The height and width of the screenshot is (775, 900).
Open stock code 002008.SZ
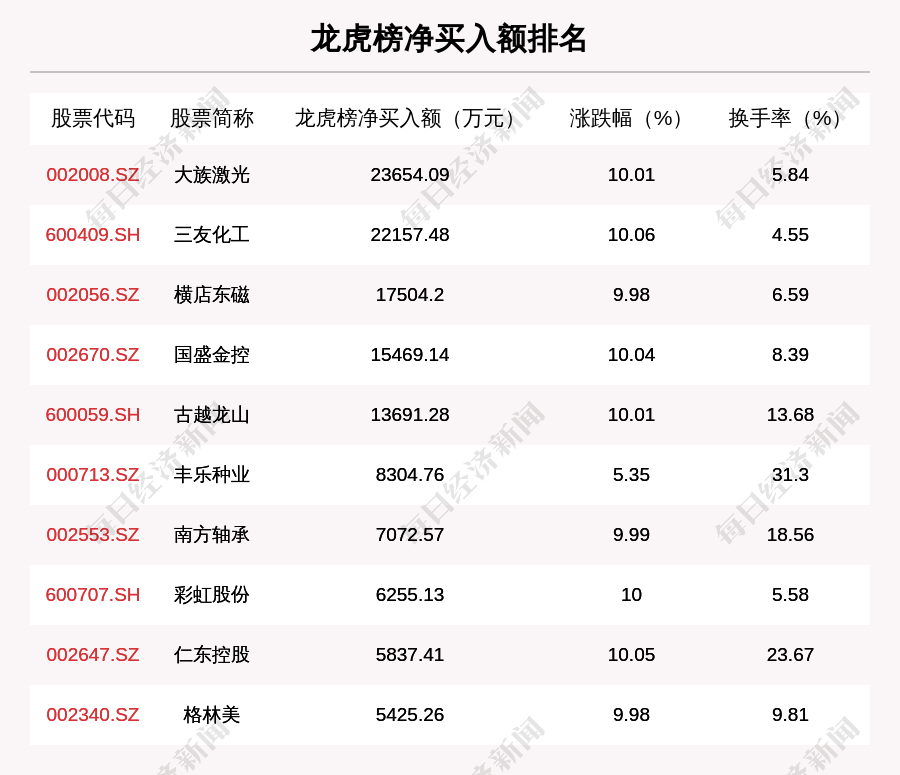point(93,175)
